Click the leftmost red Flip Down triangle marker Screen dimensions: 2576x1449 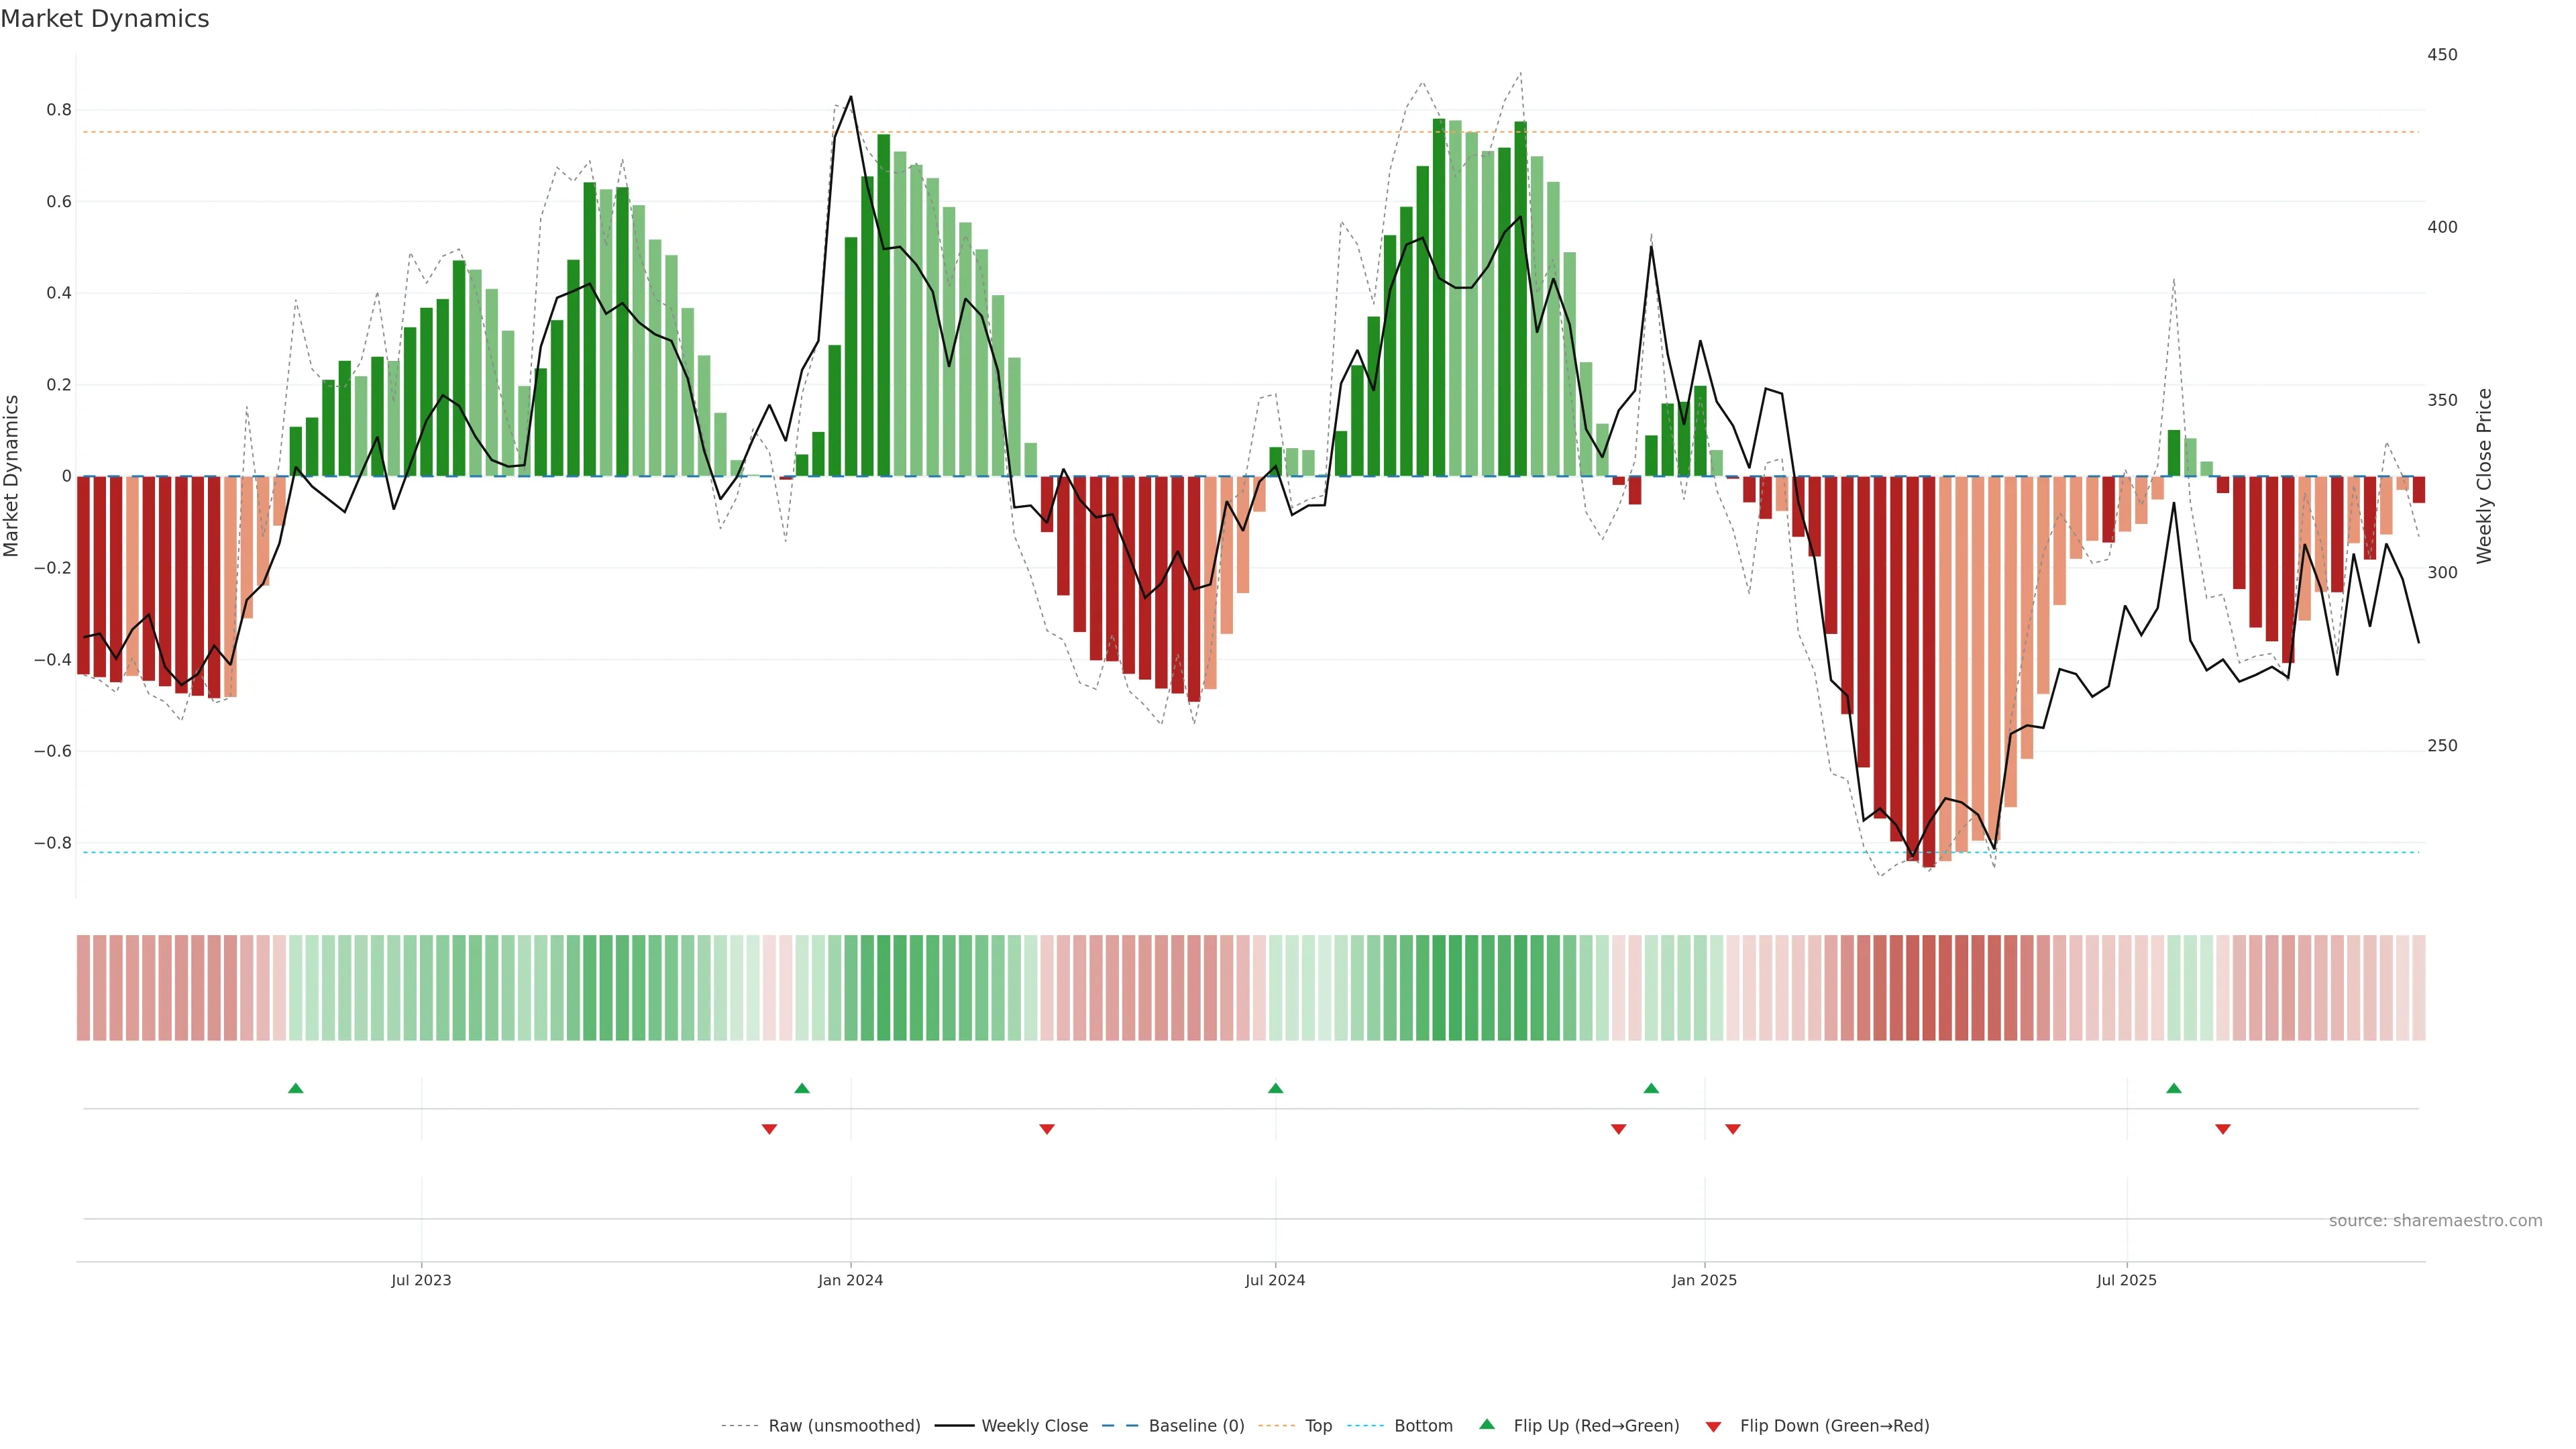pyautogui.click(x=769, y=1129)
